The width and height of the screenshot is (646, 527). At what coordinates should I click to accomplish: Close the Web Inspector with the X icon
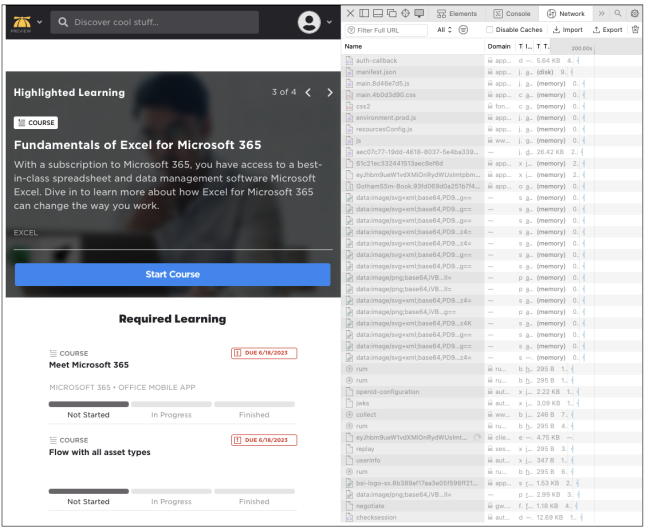350,13
